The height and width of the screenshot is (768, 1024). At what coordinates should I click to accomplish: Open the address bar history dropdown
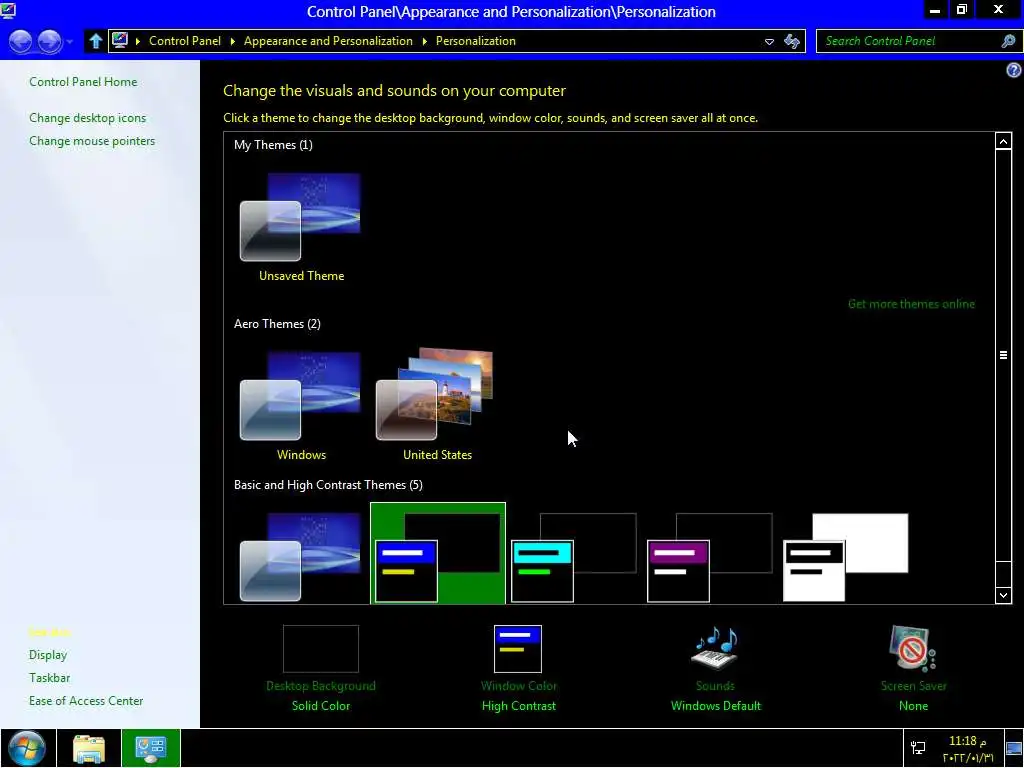(769, 41)
